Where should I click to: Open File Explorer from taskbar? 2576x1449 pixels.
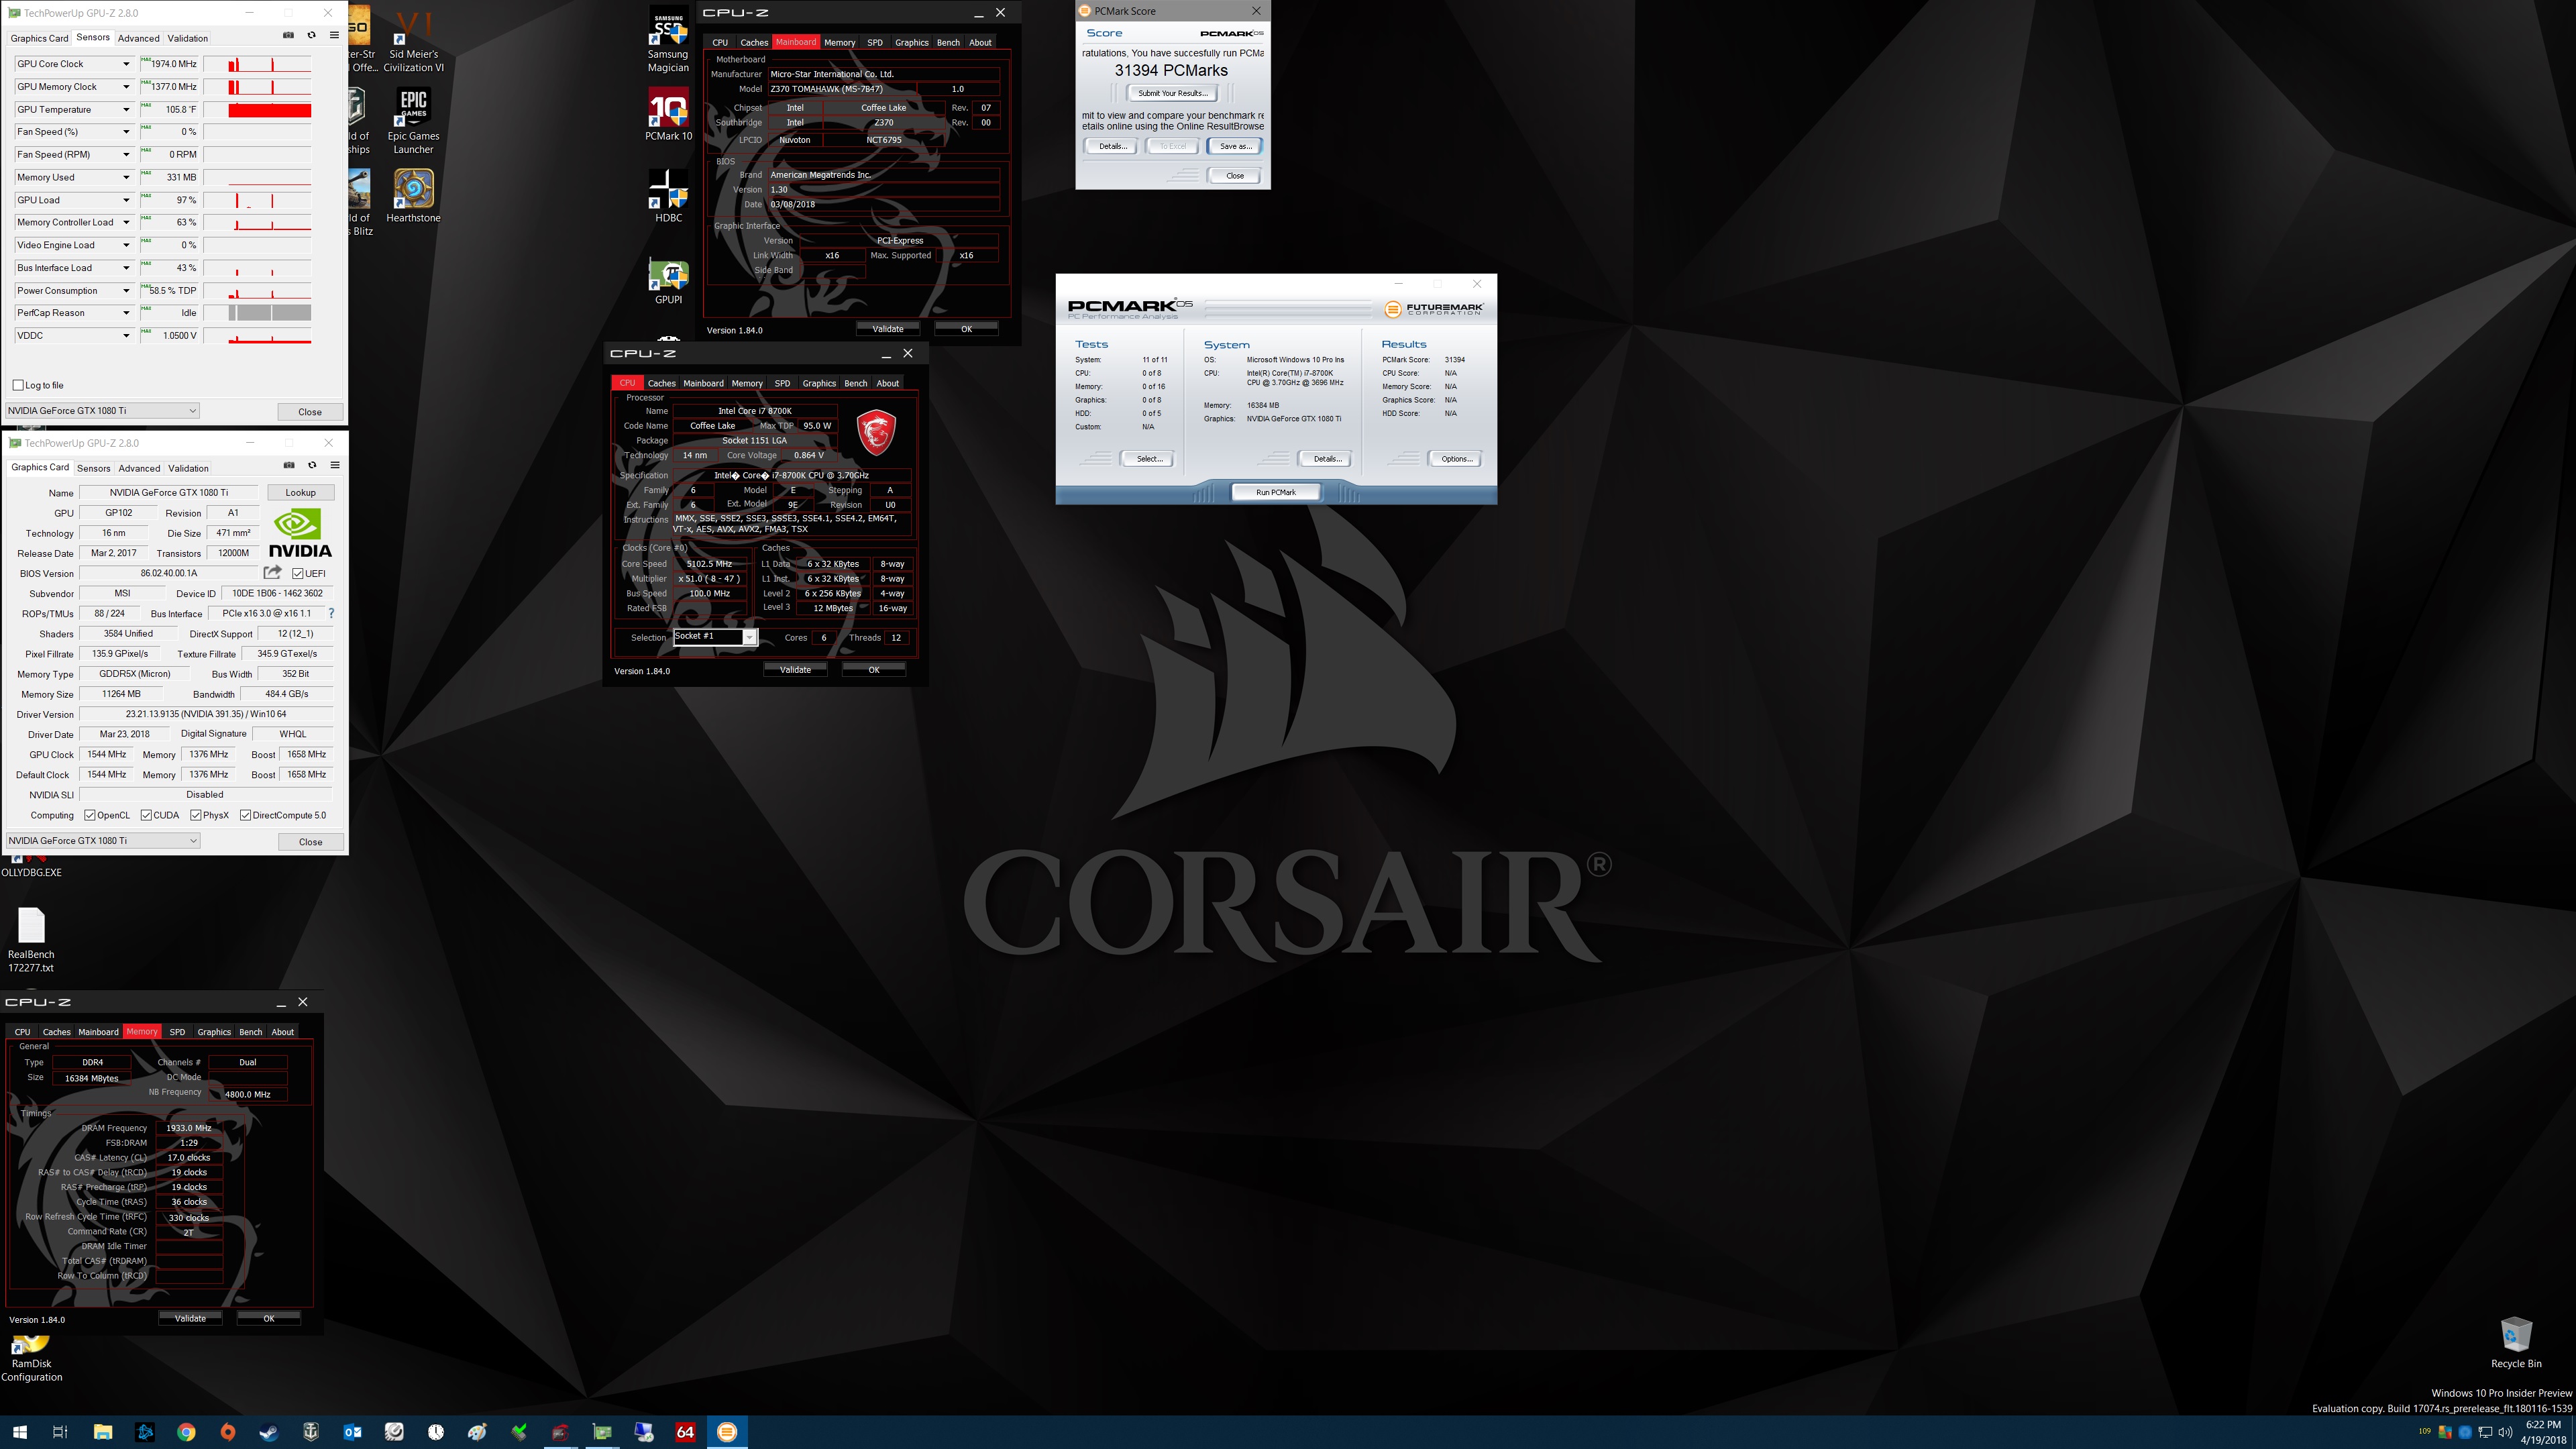[102, 1432]
